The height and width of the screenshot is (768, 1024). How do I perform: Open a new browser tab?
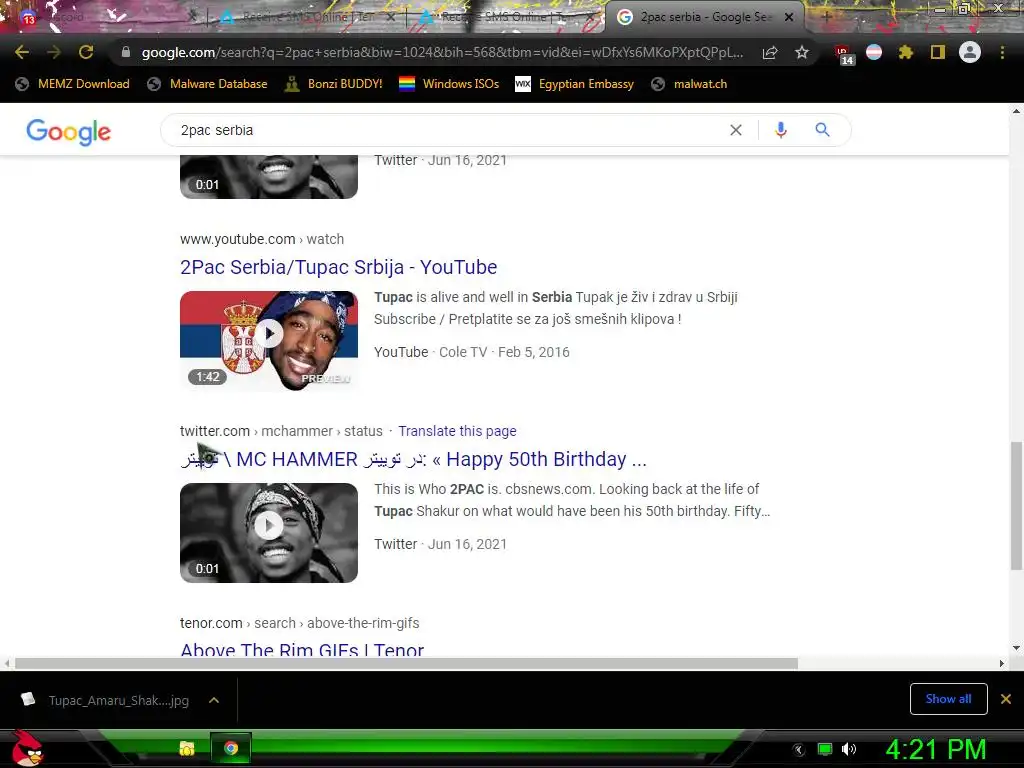[x=826, y=18]
